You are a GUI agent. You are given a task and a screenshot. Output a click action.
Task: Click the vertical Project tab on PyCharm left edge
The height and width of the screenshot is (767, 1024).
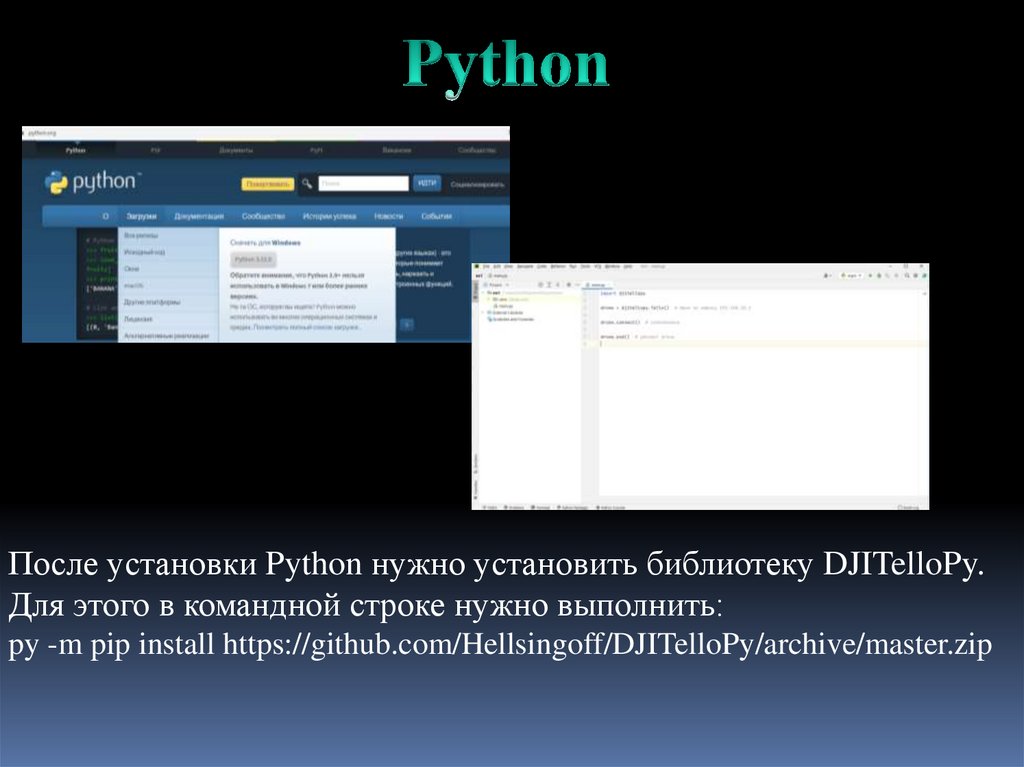pos(475,291)
